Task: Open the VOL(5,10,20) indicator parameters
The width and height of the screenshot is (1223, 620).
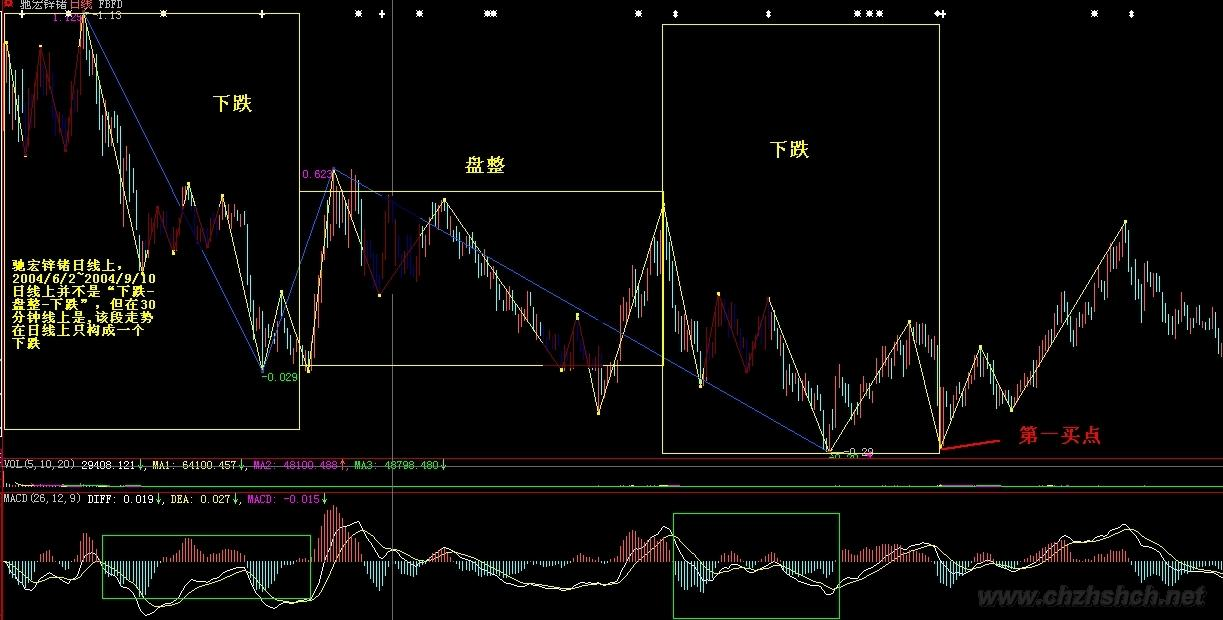Action: 40,465
